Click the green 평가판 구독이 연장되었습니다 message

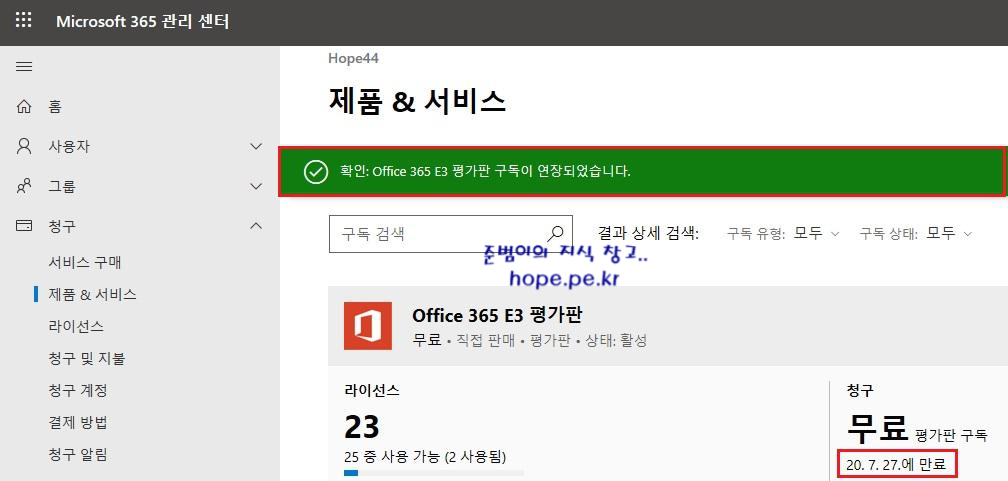(x=485, y=172)
